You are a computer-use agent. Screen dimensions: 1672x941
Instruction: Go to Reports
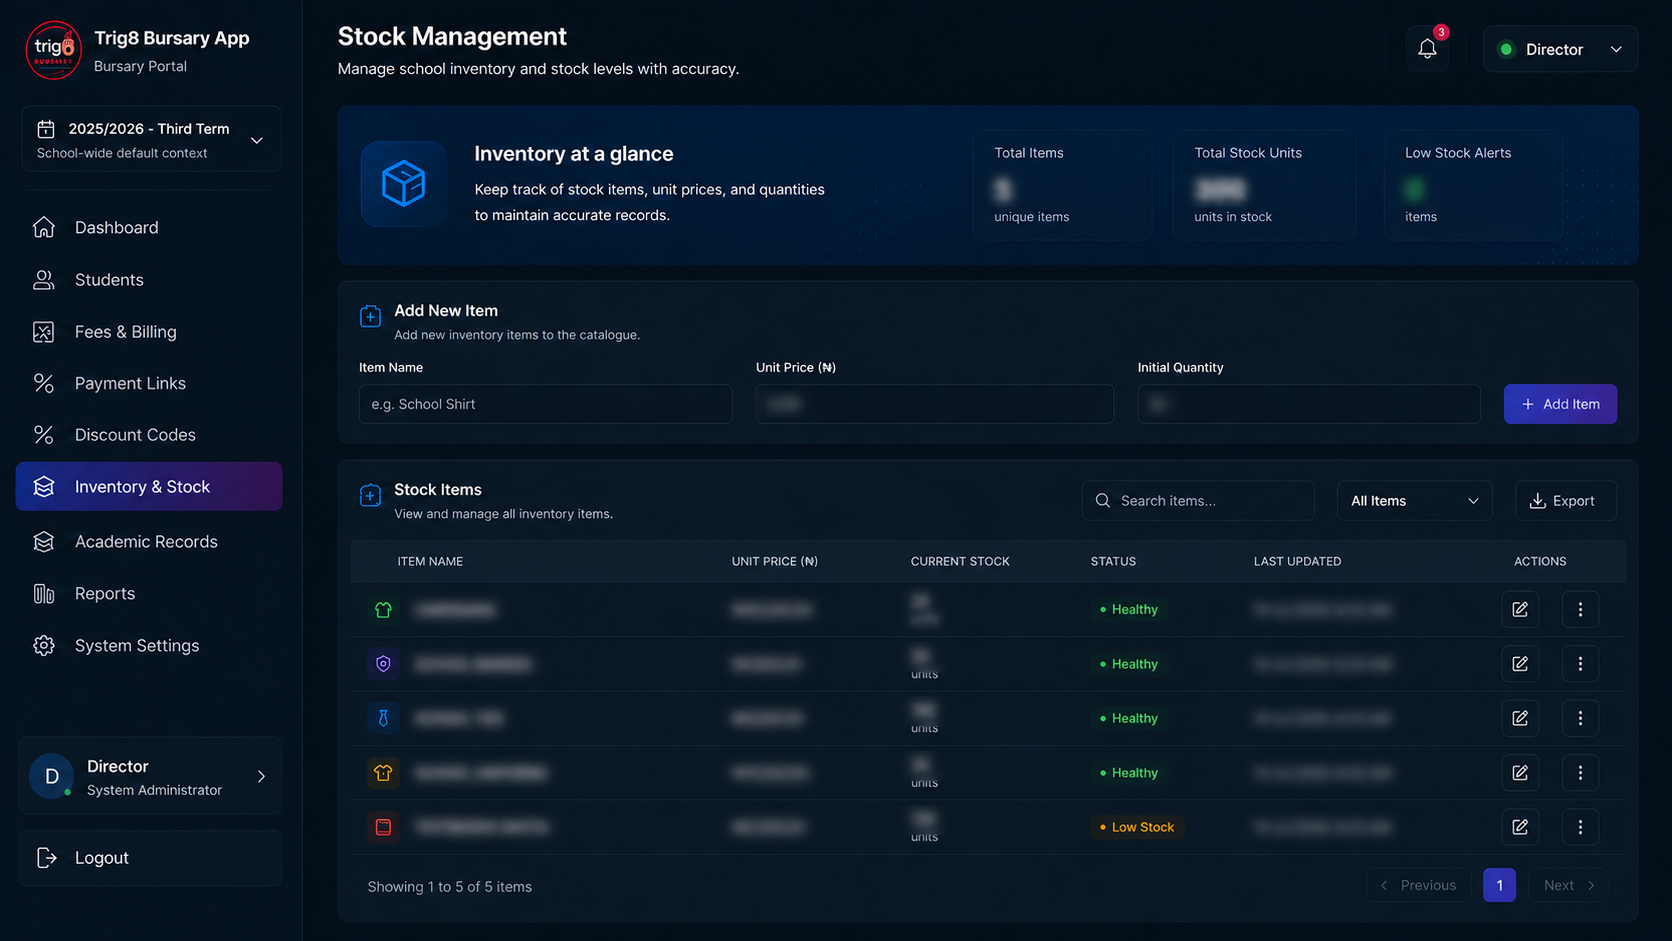pos(149,593)
